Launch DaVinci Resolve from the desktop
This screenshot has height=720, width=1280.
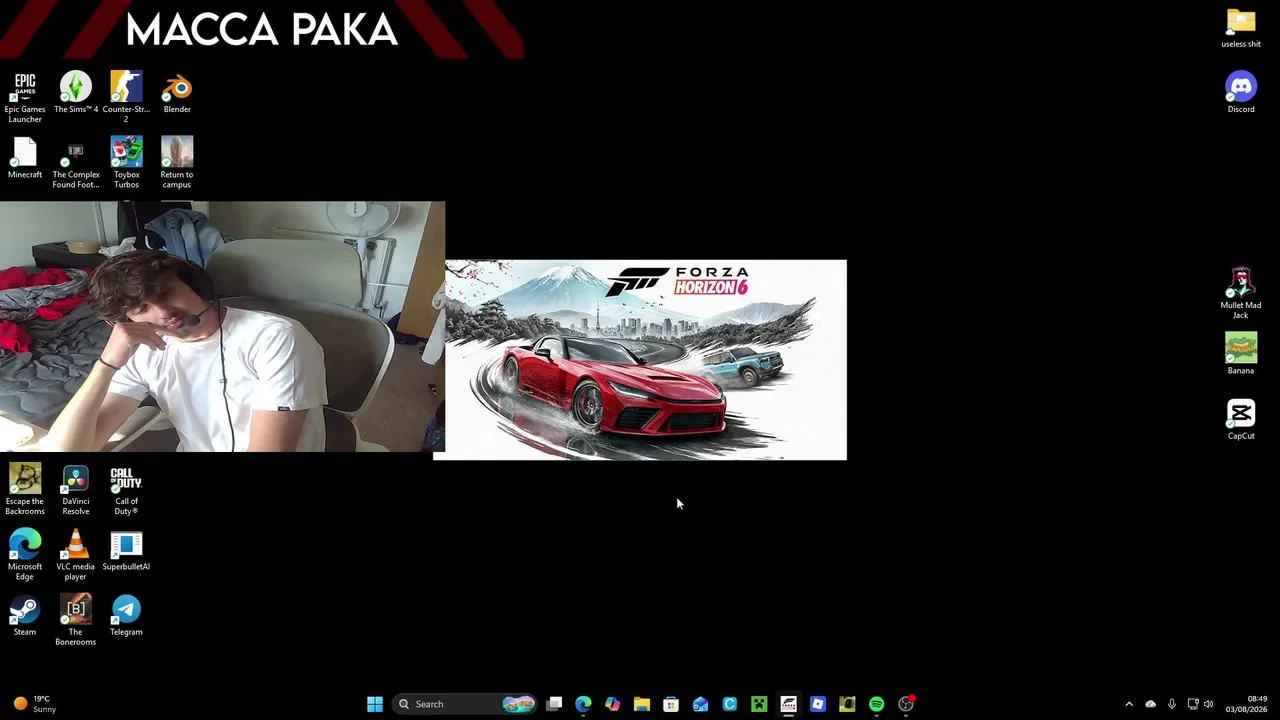pyautogui.click(x=76, y=490)
